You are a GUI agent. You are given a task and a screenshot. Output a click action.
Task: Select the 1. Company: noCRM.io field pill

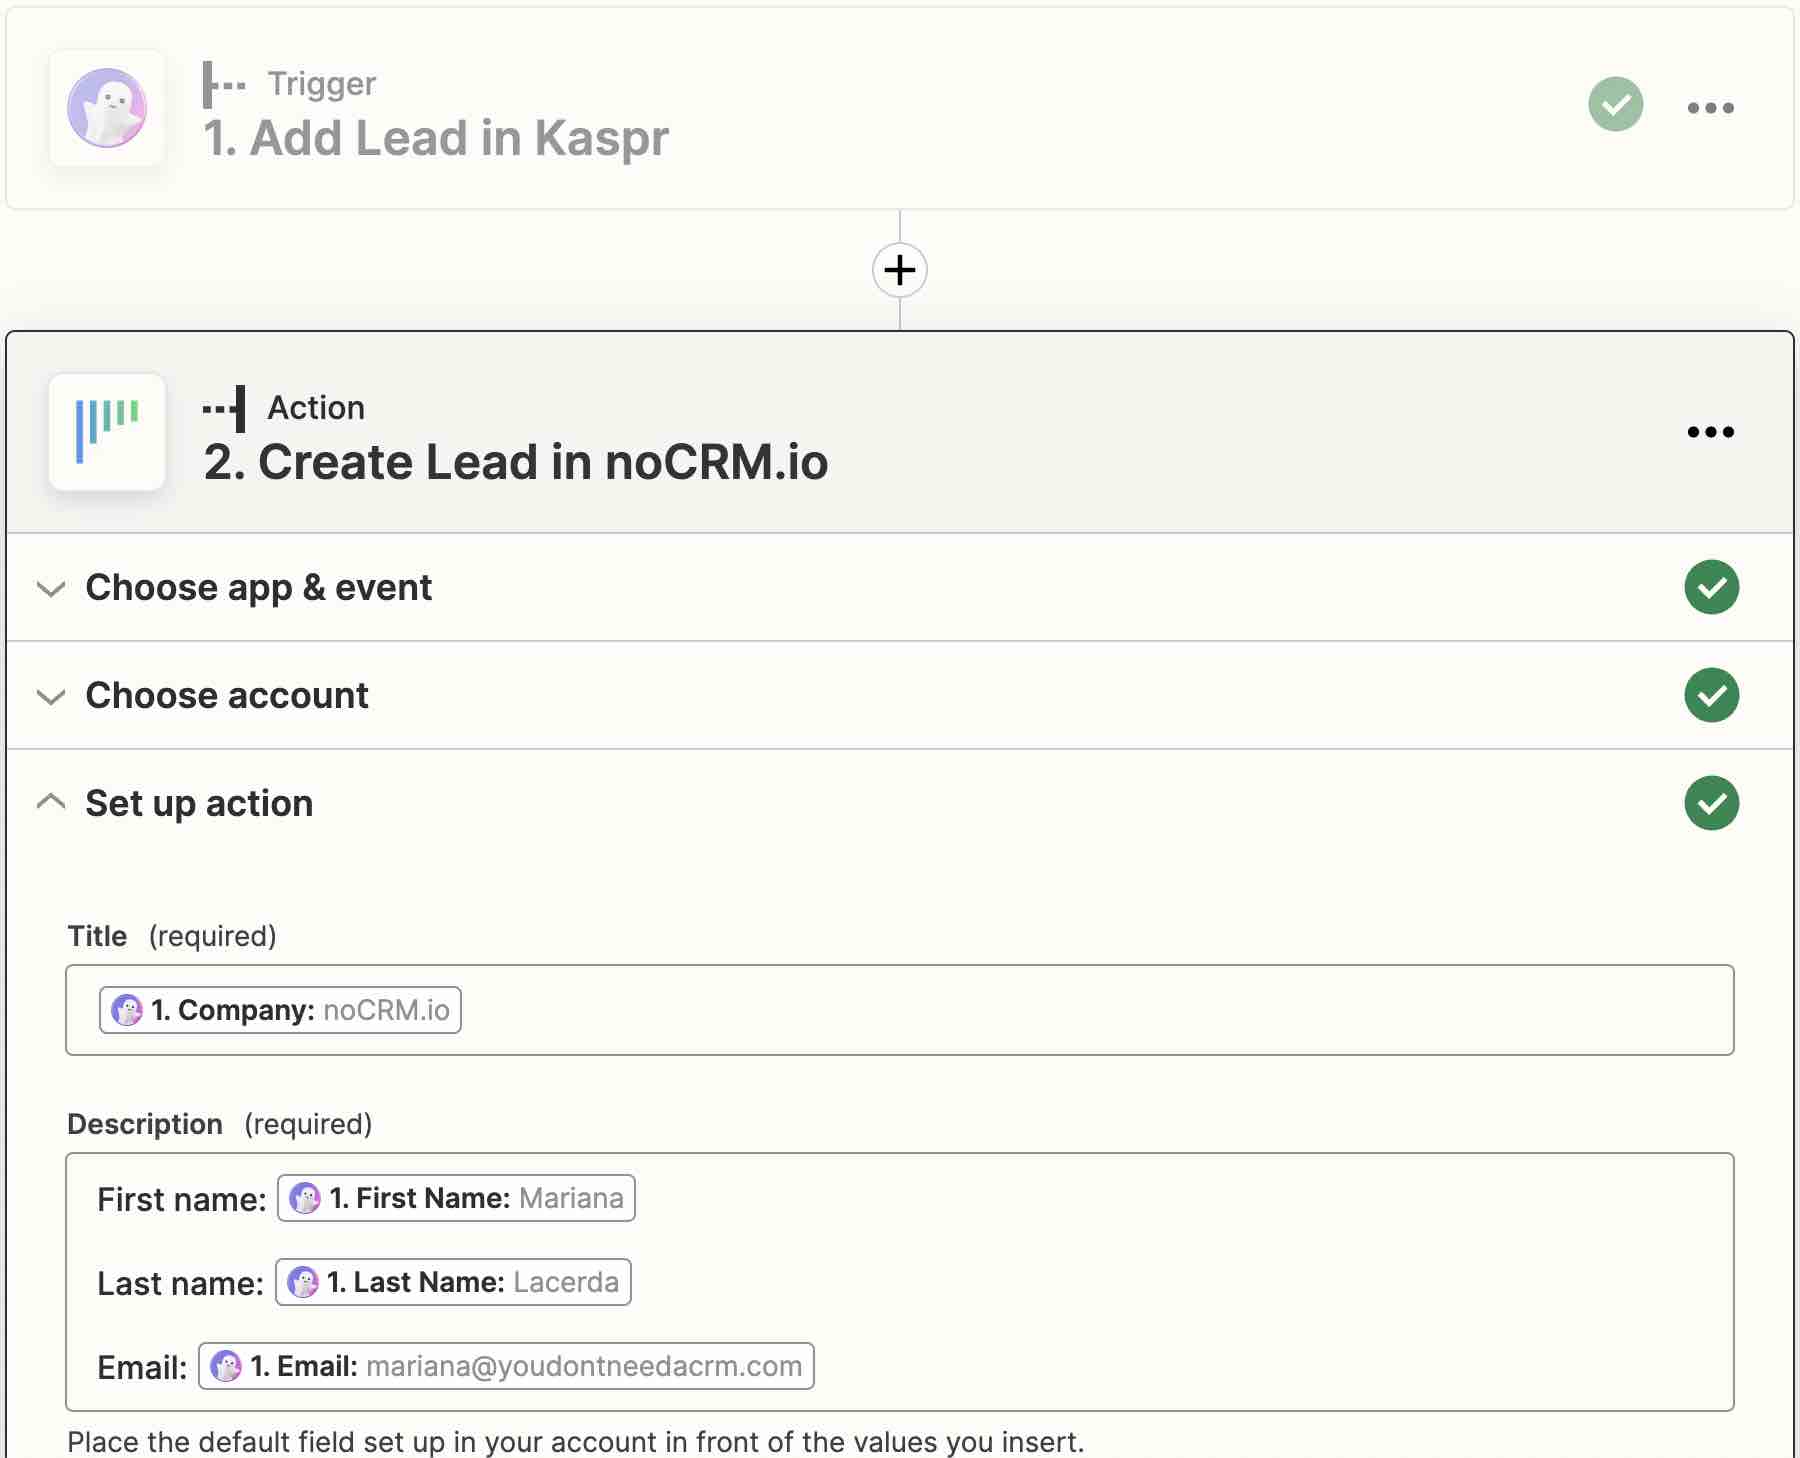tap(280, 1010)
